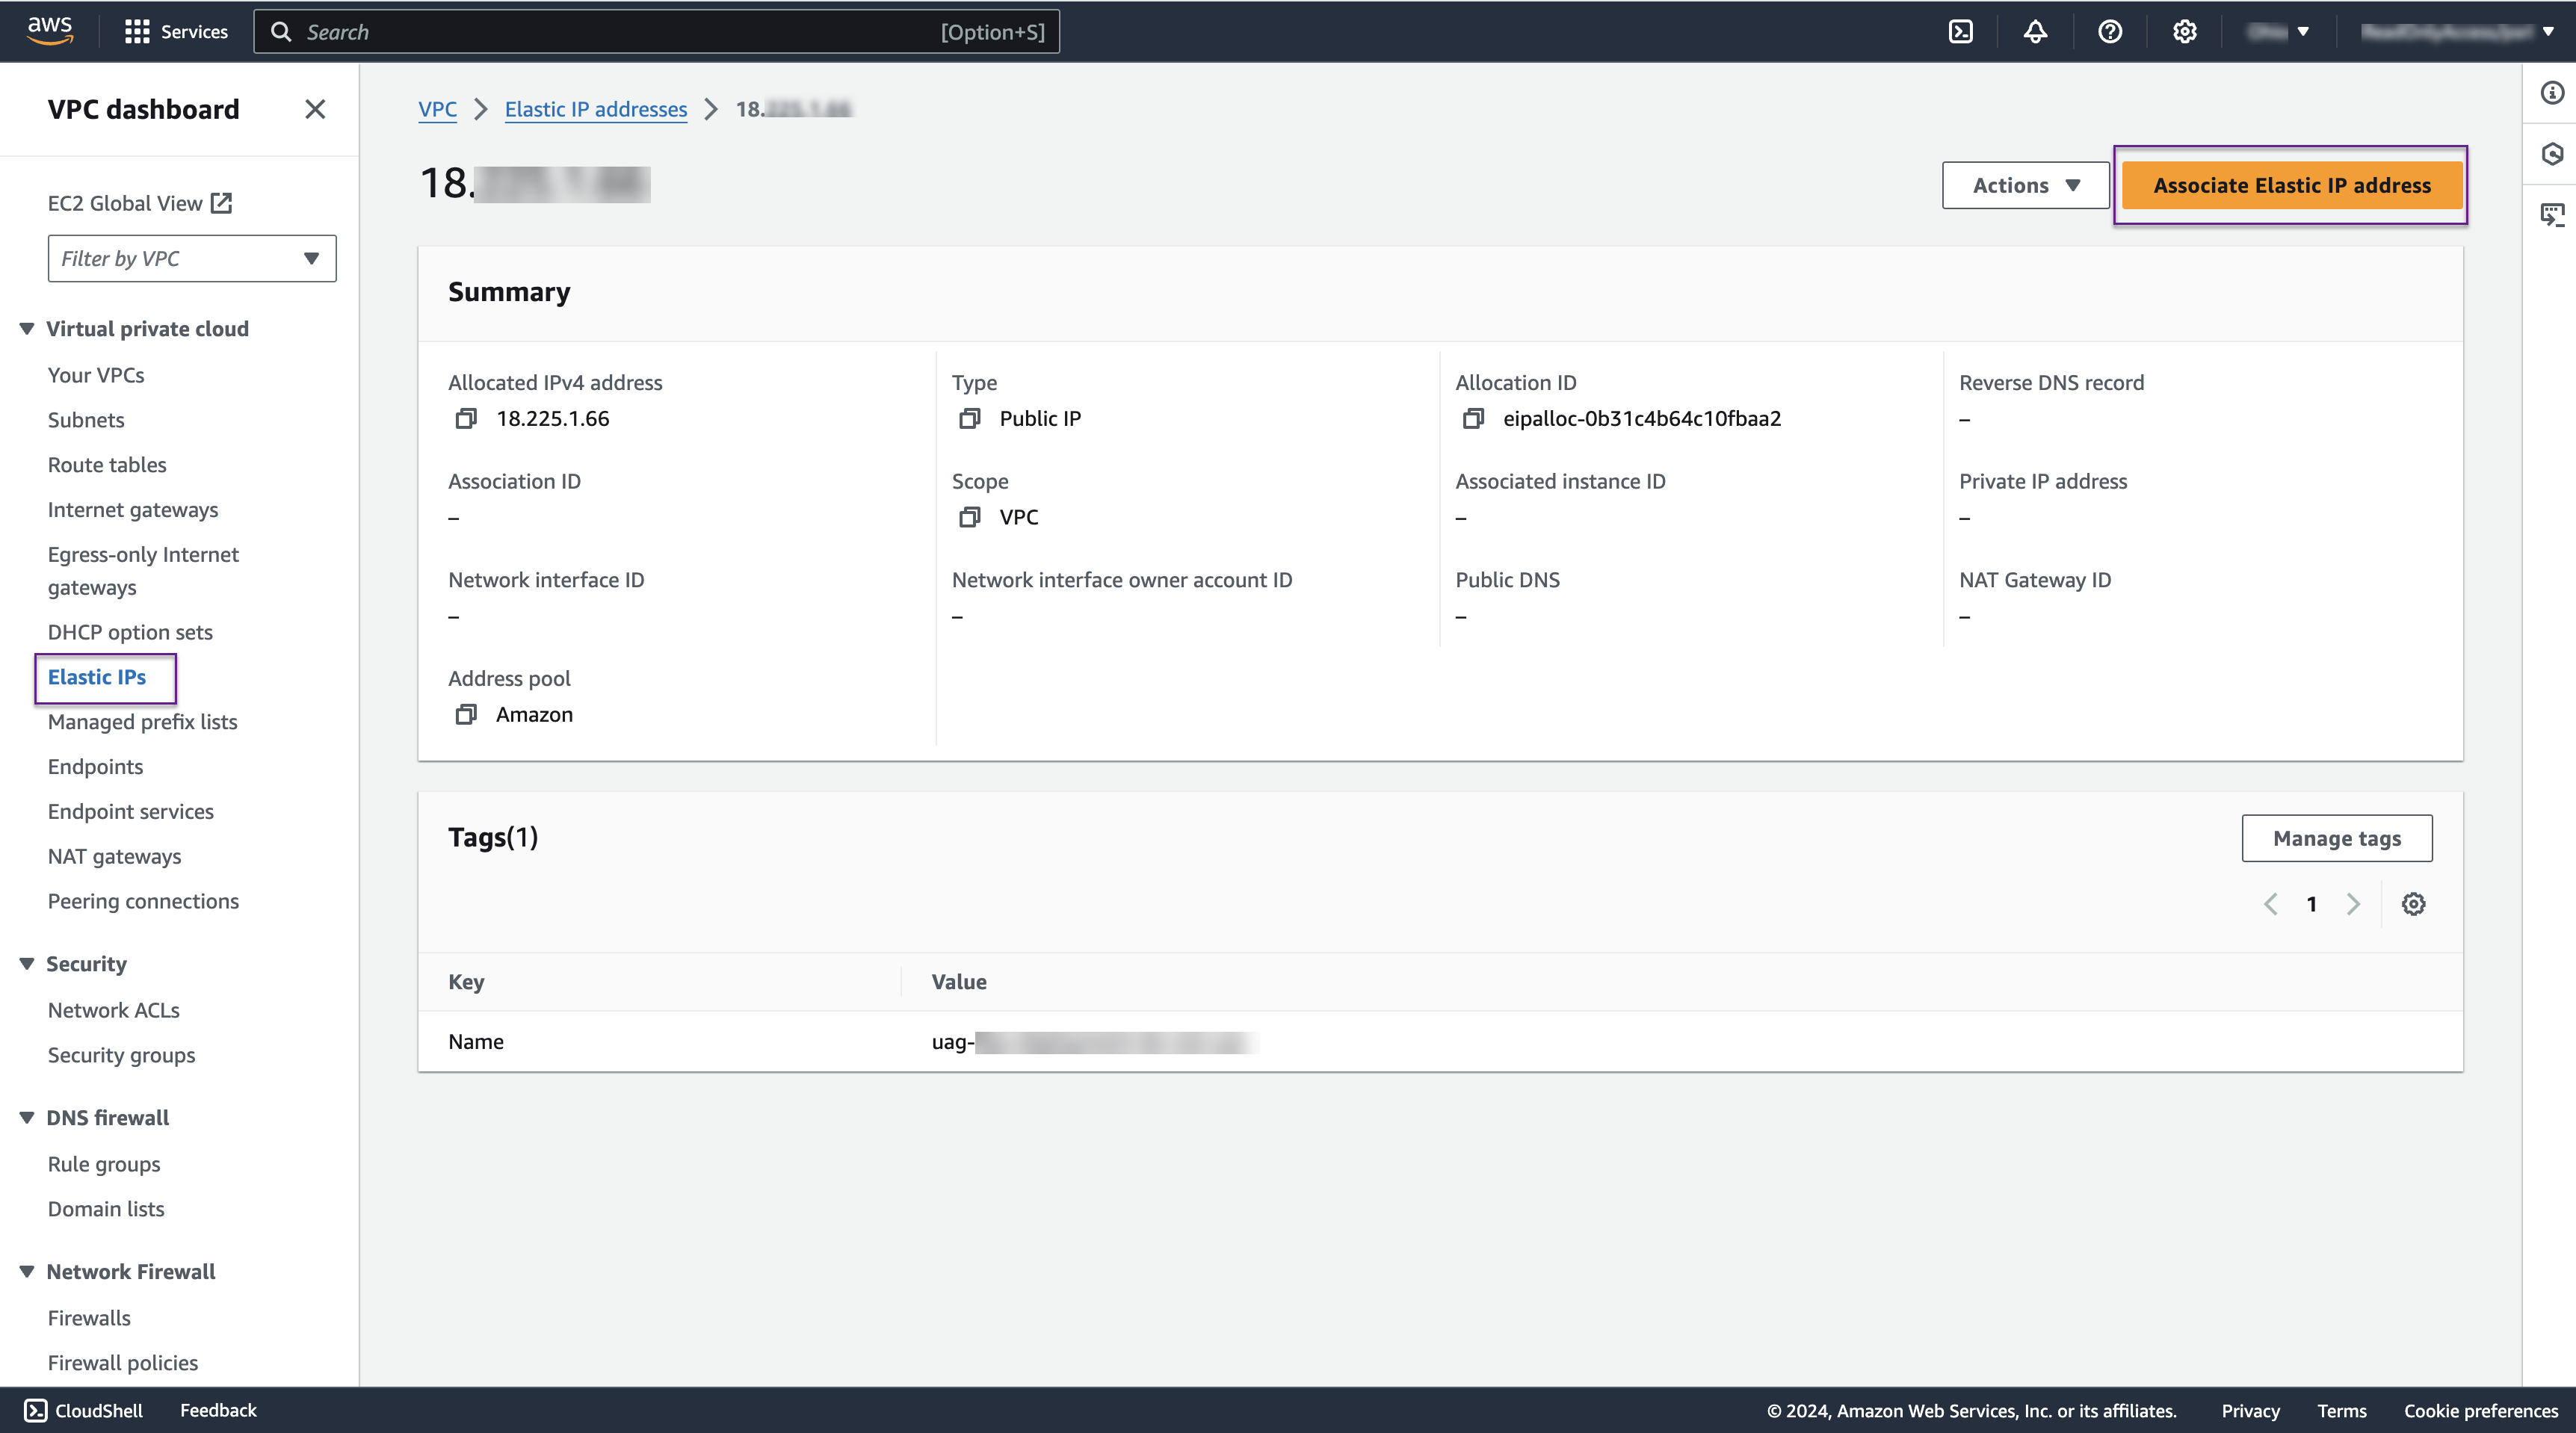Go to VPC in the breadcrumb
2576x1433 pixels.
(437, 109)
